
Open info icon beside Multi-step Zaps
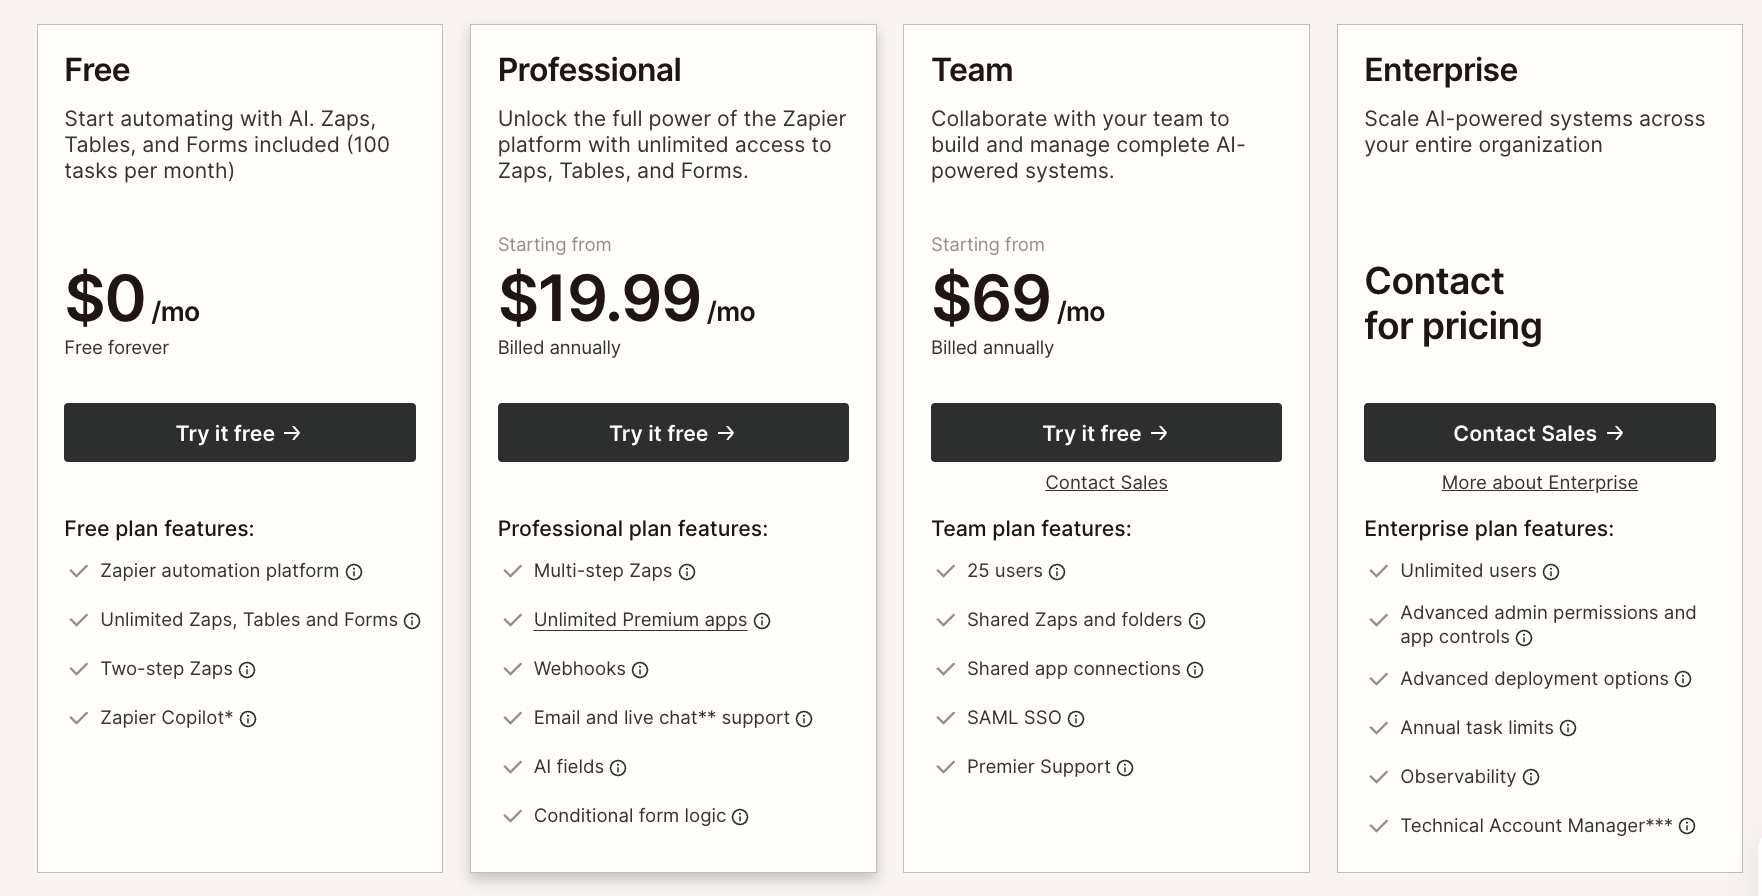pyautogui.click(x=687, y=572)
